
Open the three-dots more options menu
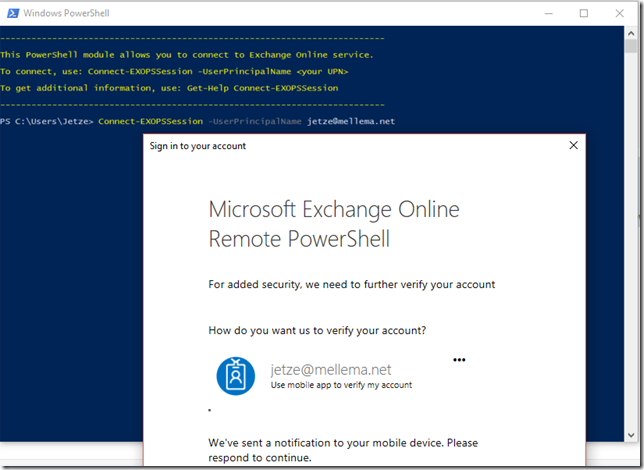pyautogui.click(x=459, y=360)
